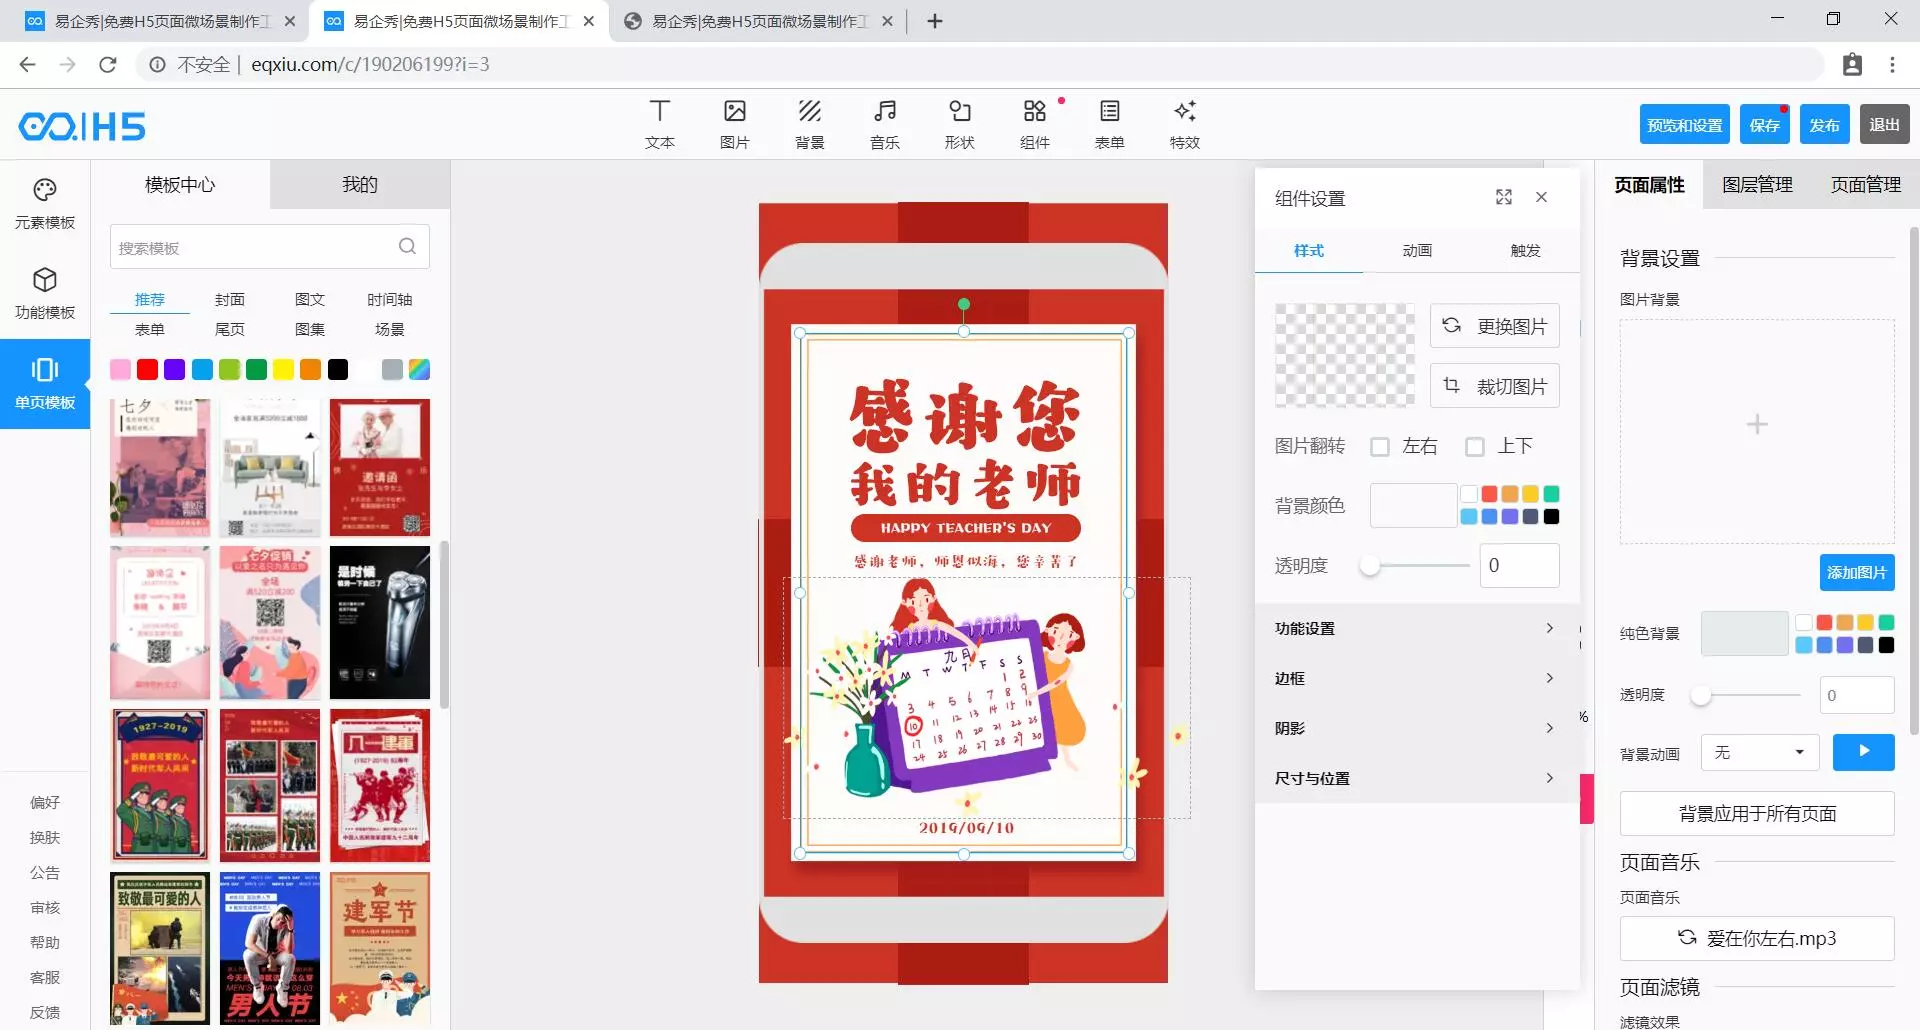
Task: Click 预览和设置 button
Action: 1685,125
